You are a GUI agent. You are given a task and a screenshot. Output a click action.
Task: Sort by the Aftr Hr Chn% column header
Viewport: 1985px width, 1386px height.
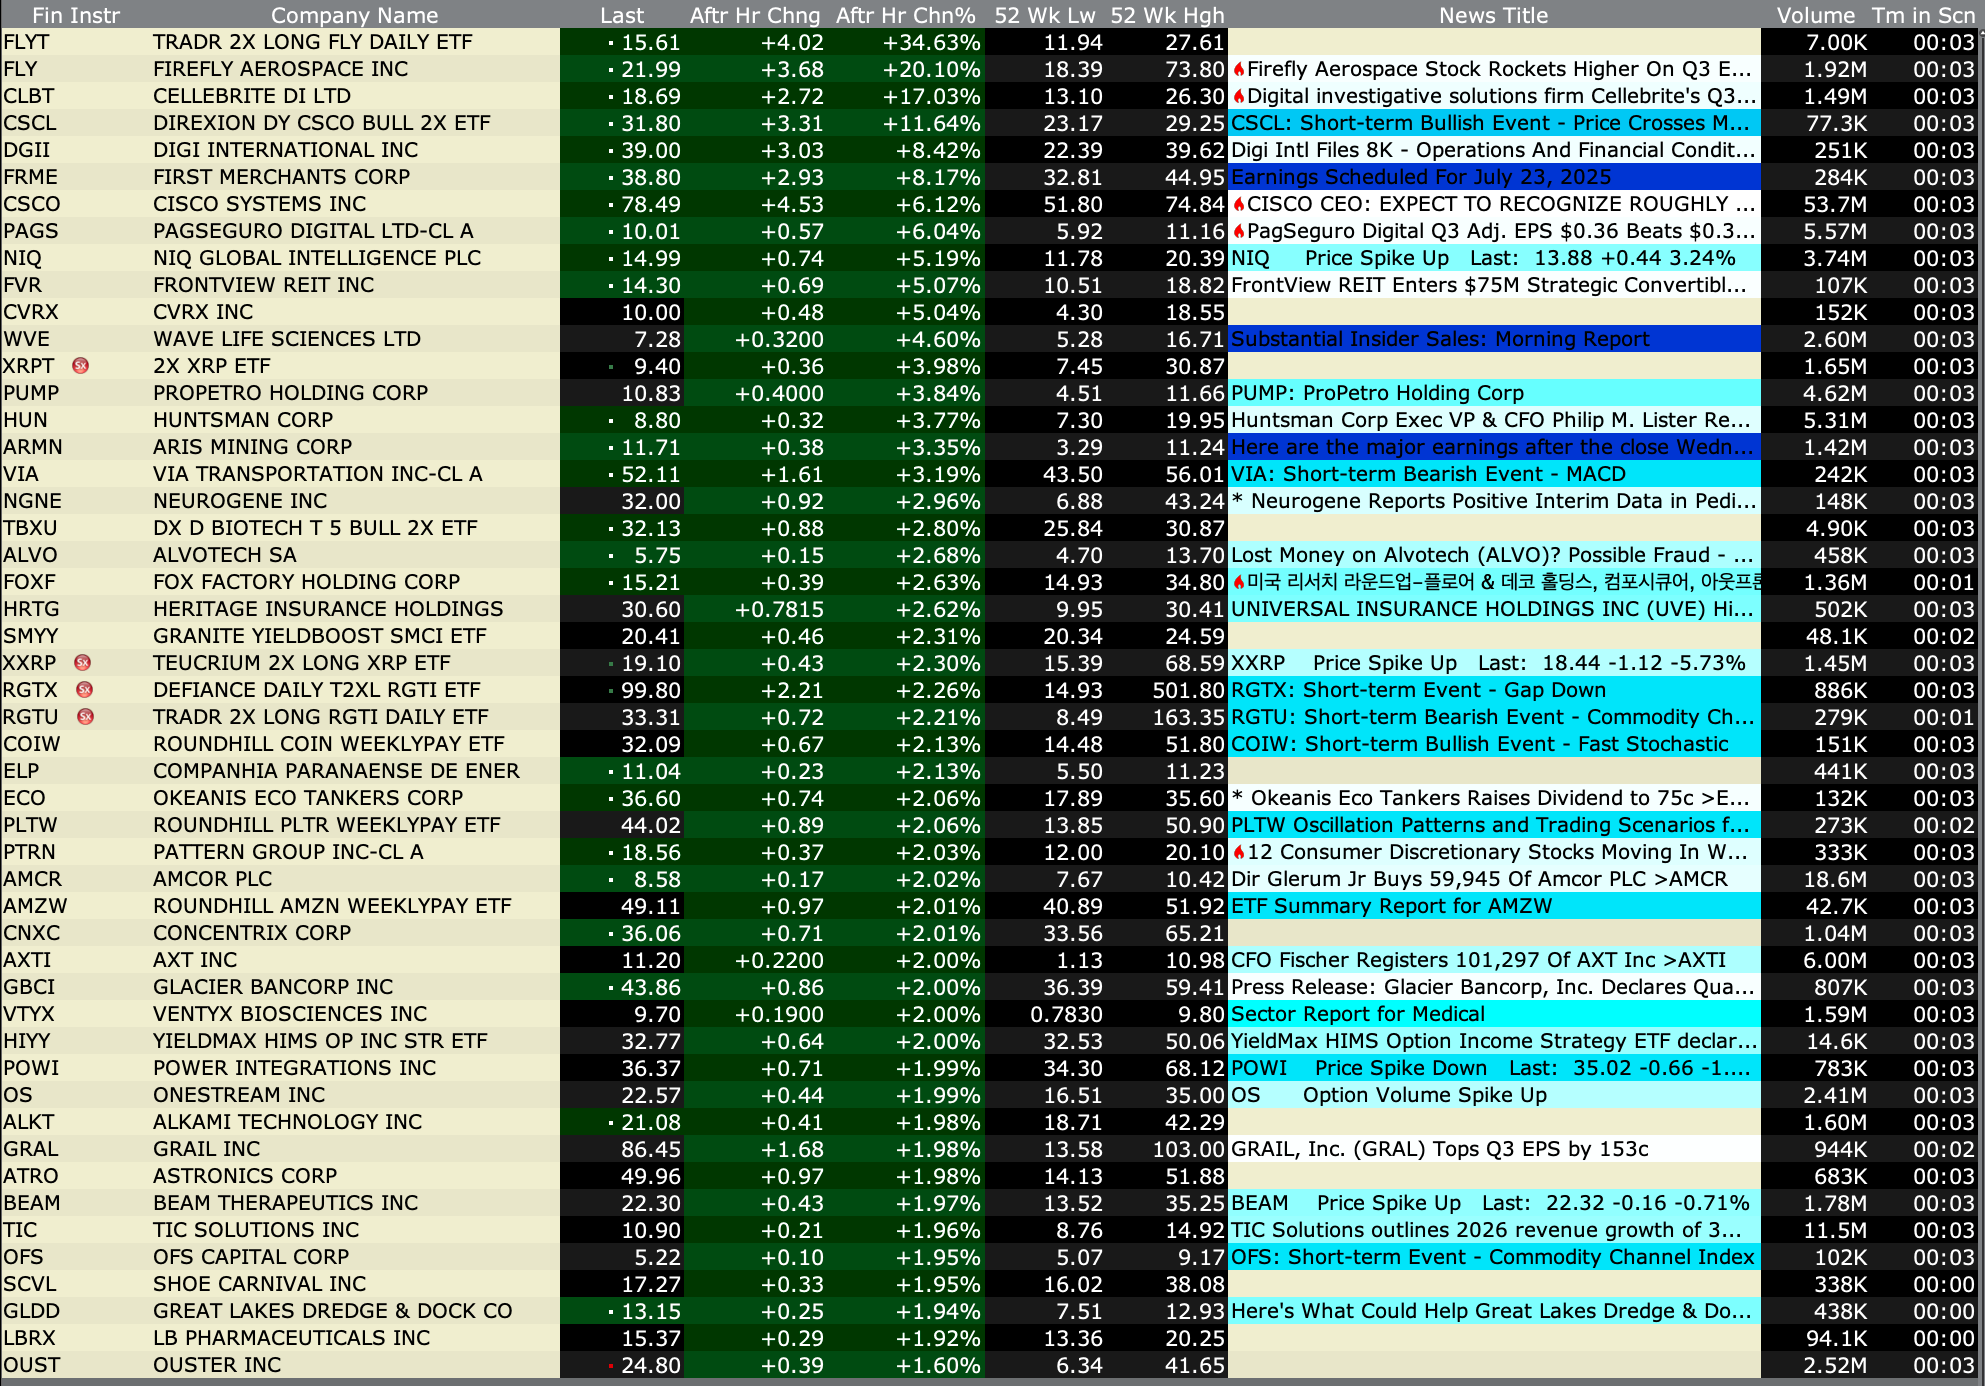(905, 15)
